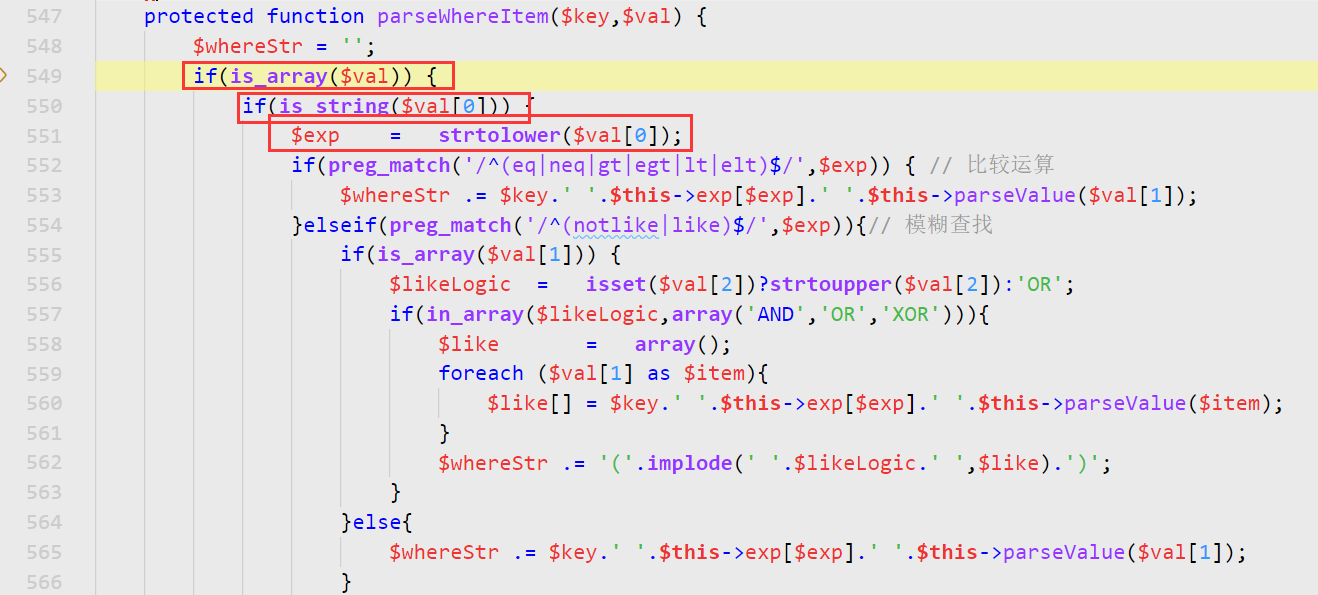The width and height of the screenshot is (1318, 595).
Task: Click line number 557 in the gutter
Action: [43, 314]
